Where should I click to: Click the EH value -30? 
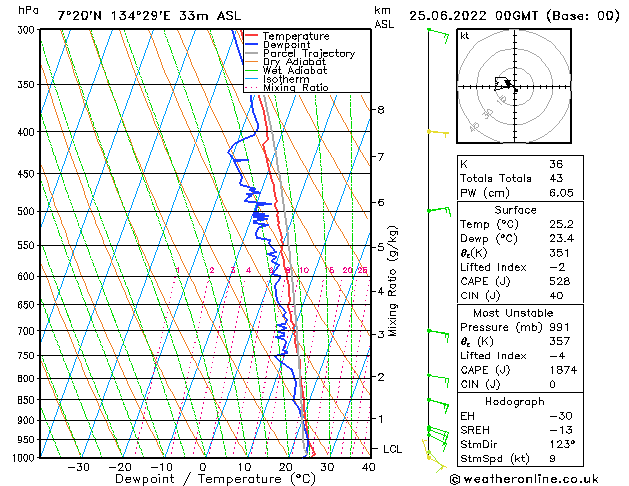(561, 416)
